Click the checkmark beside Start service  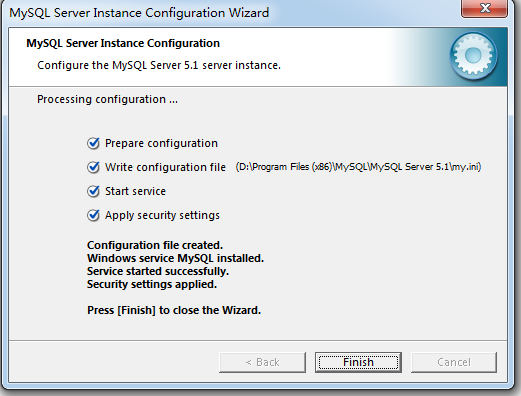click(93, 191)
